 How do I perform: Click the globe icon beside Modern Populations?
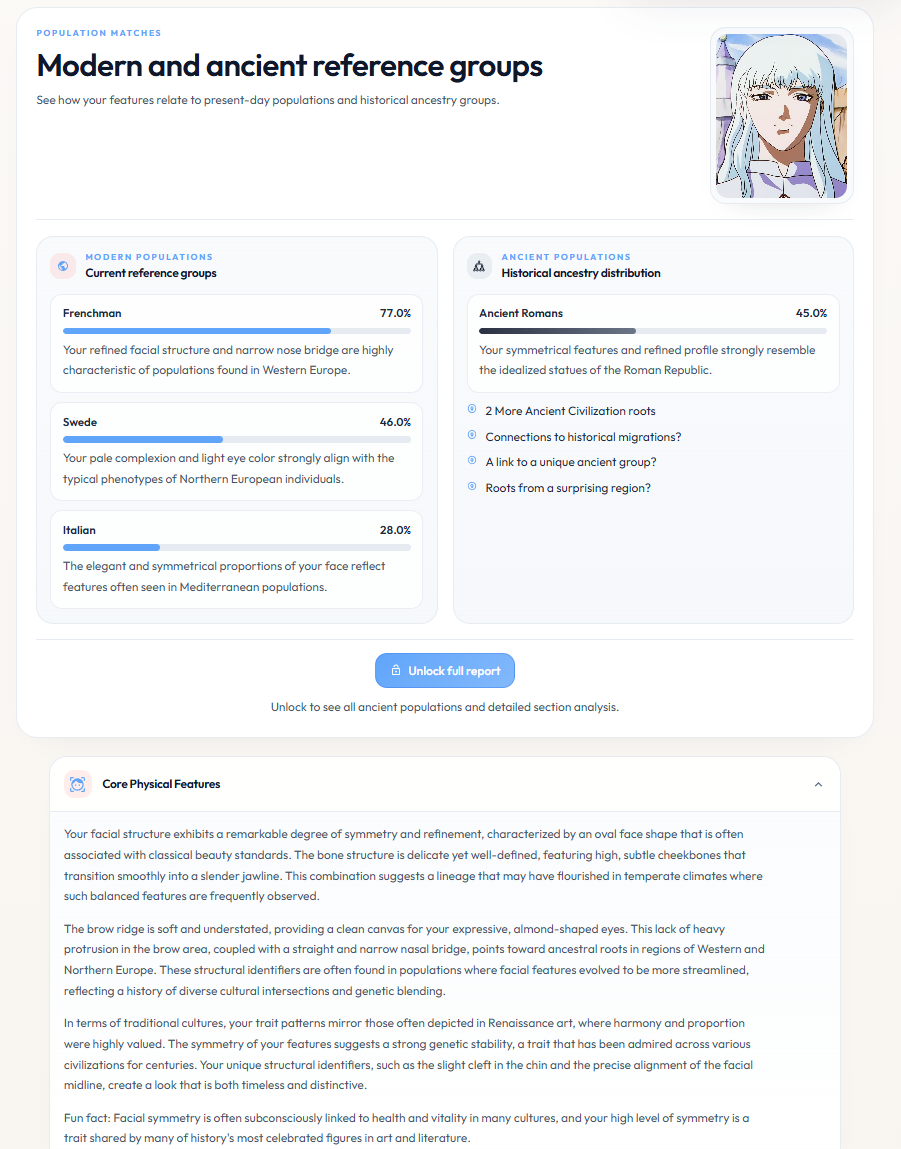pyautogui.click(x=63, y=266)
